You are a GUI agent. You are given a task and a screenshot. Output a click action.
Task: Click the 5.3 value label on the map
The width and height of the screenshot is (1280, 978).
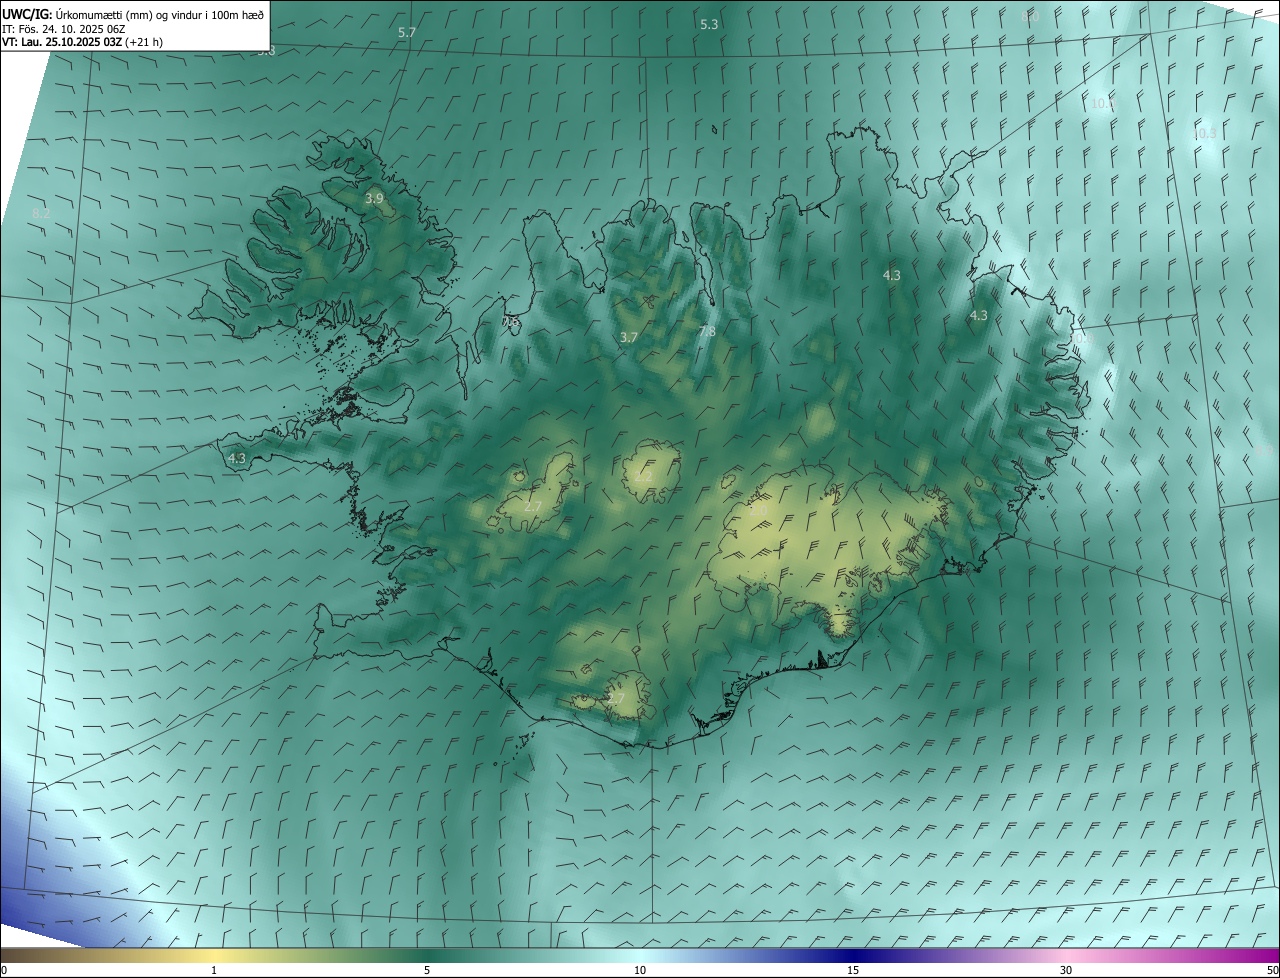pyautogui.click(x=709, y=24)
